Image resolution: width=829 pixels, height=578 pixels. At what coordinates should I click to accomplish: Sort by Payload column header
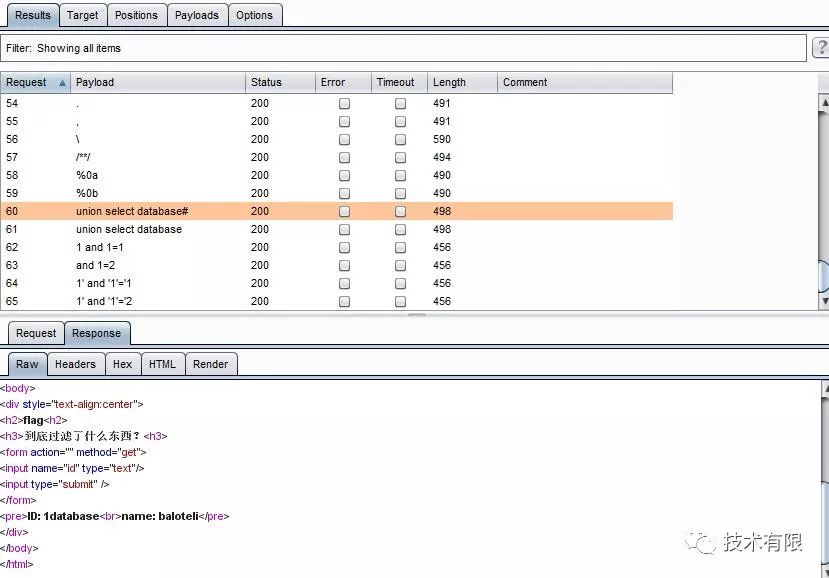pos(158,82)
